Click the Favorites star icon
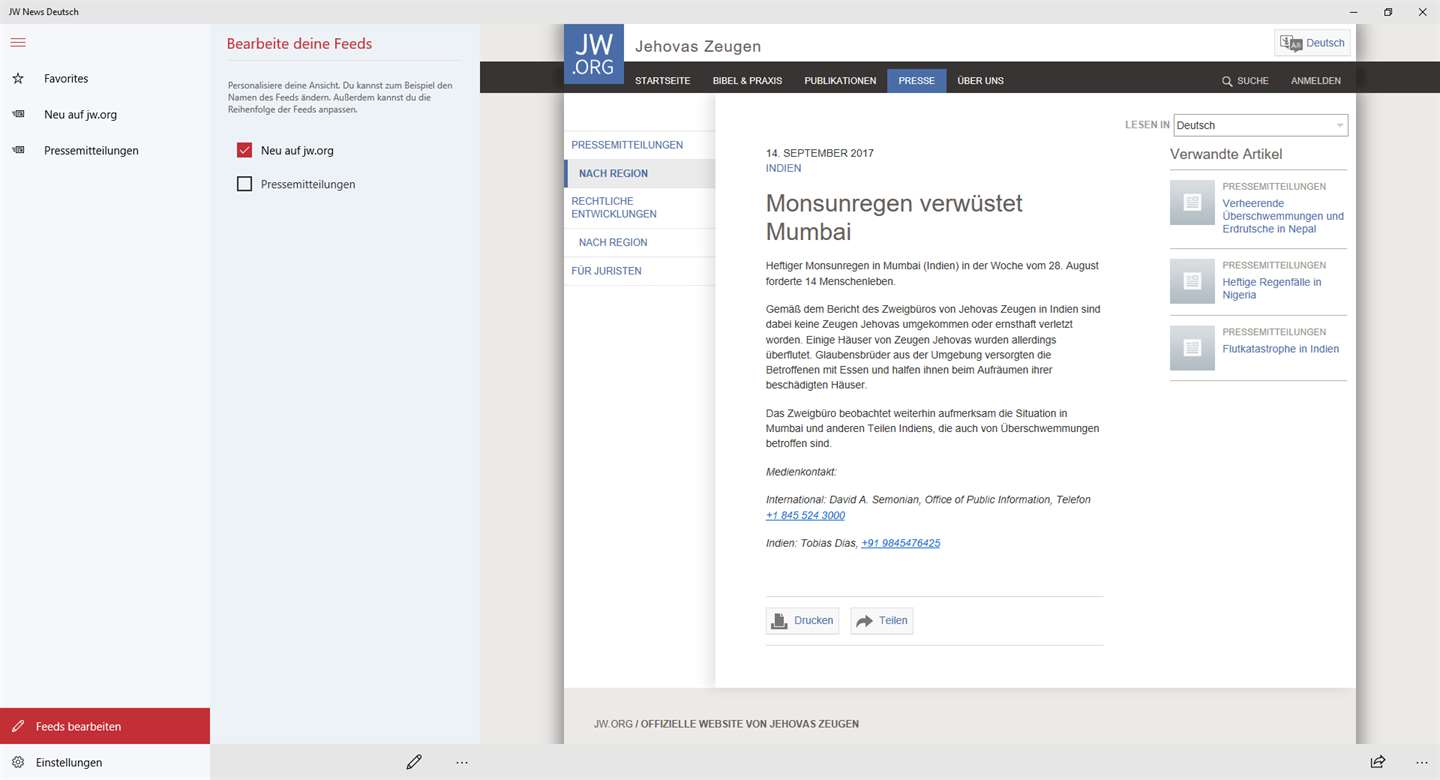This screenshot has height=780, width=1440. 18,78
